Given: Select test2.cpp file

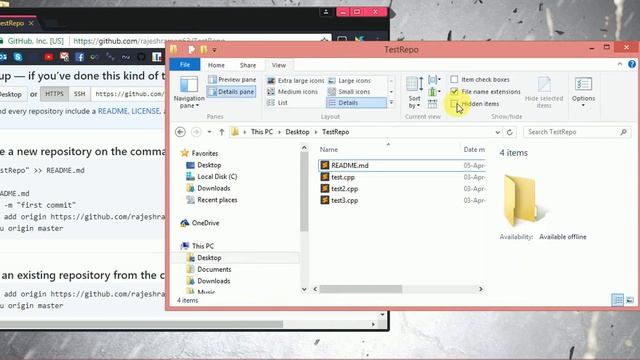Looking at the screenshot, I should pos(344,189).
